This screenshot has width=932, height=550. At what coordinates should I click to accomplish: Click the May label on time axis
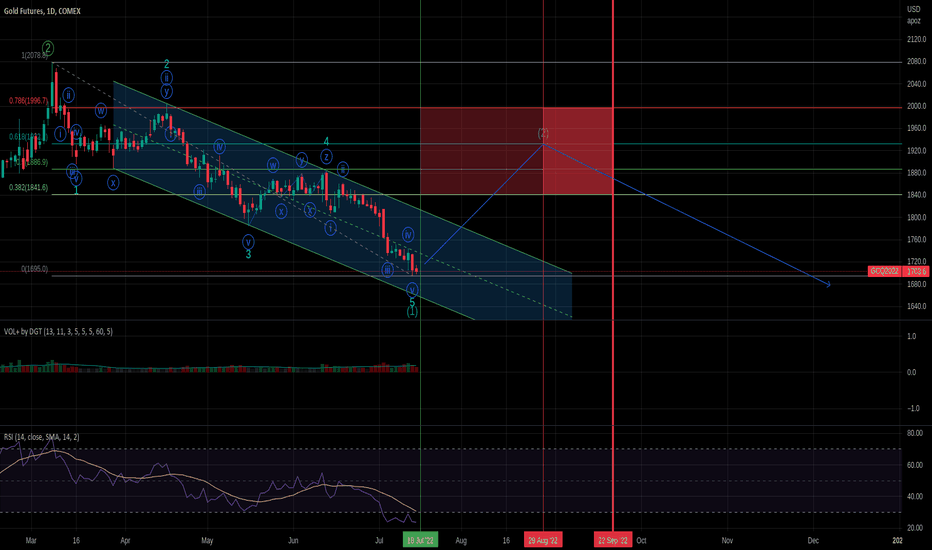click(x=207, y=540)
